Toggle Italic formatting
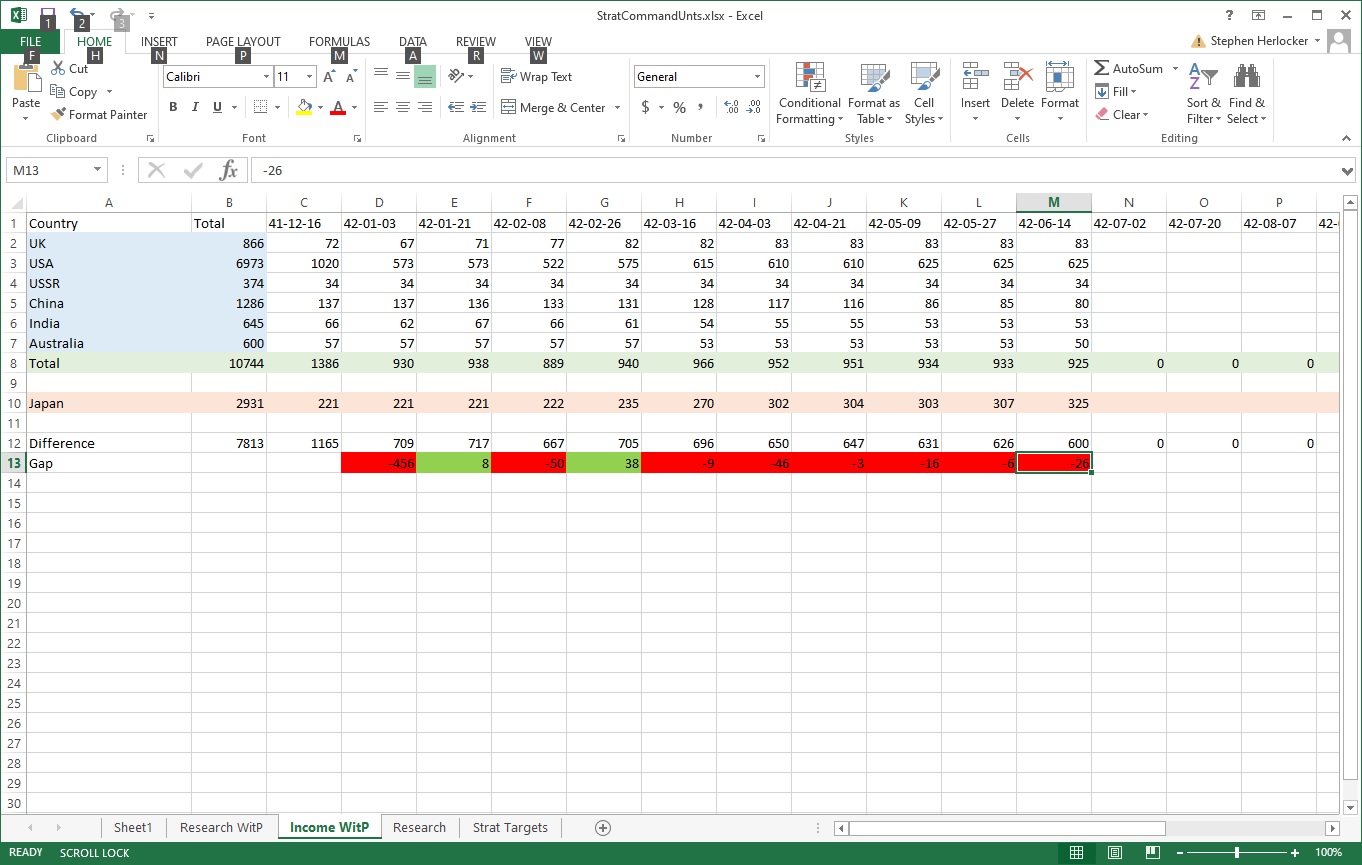 195,107
